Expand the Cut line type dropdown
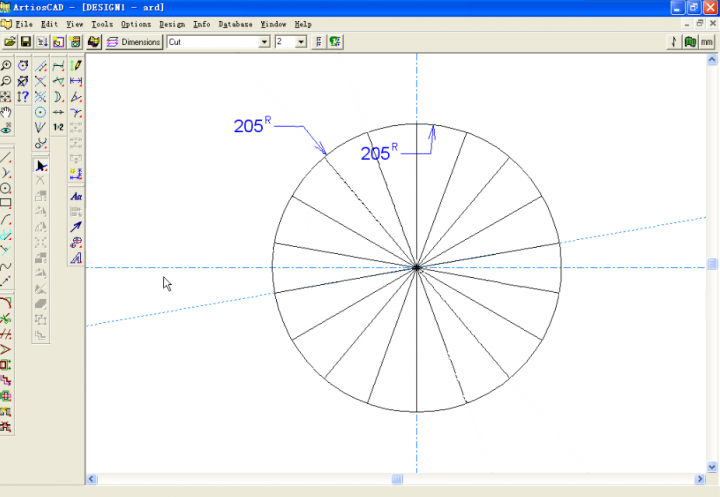Viewport: 720px width, 497px height. coord(264,42)
